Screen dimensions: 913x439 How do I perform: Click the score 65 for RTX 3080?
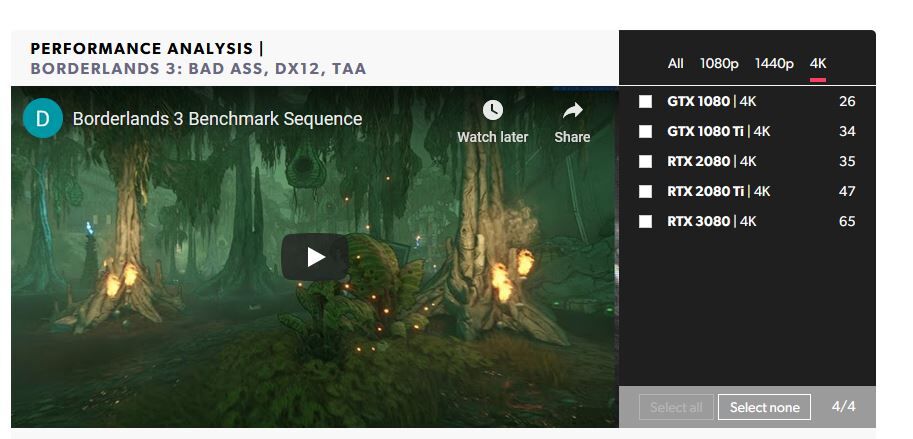coord(847,221)
